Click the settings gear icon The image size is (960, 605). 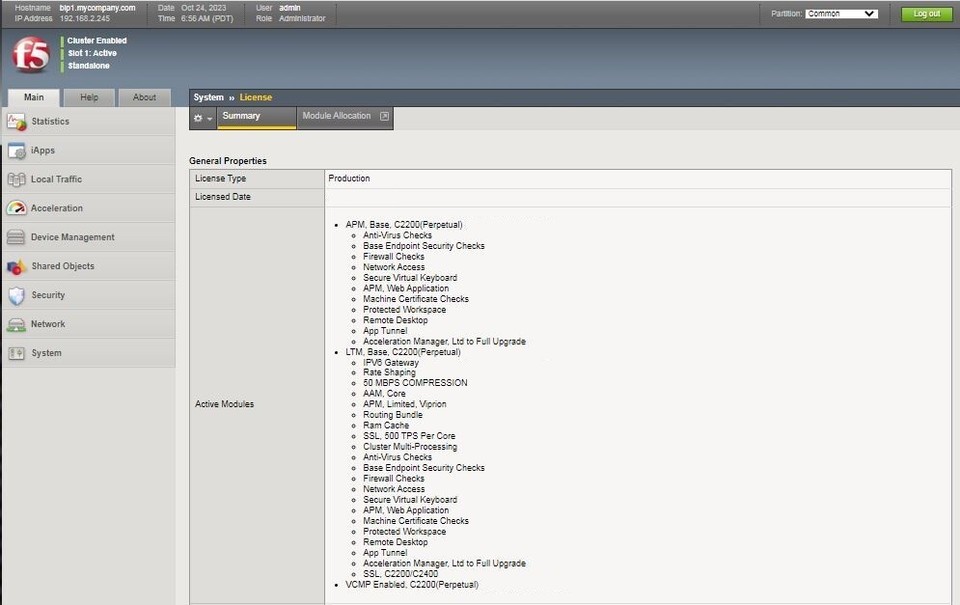(x=198, y=118)
